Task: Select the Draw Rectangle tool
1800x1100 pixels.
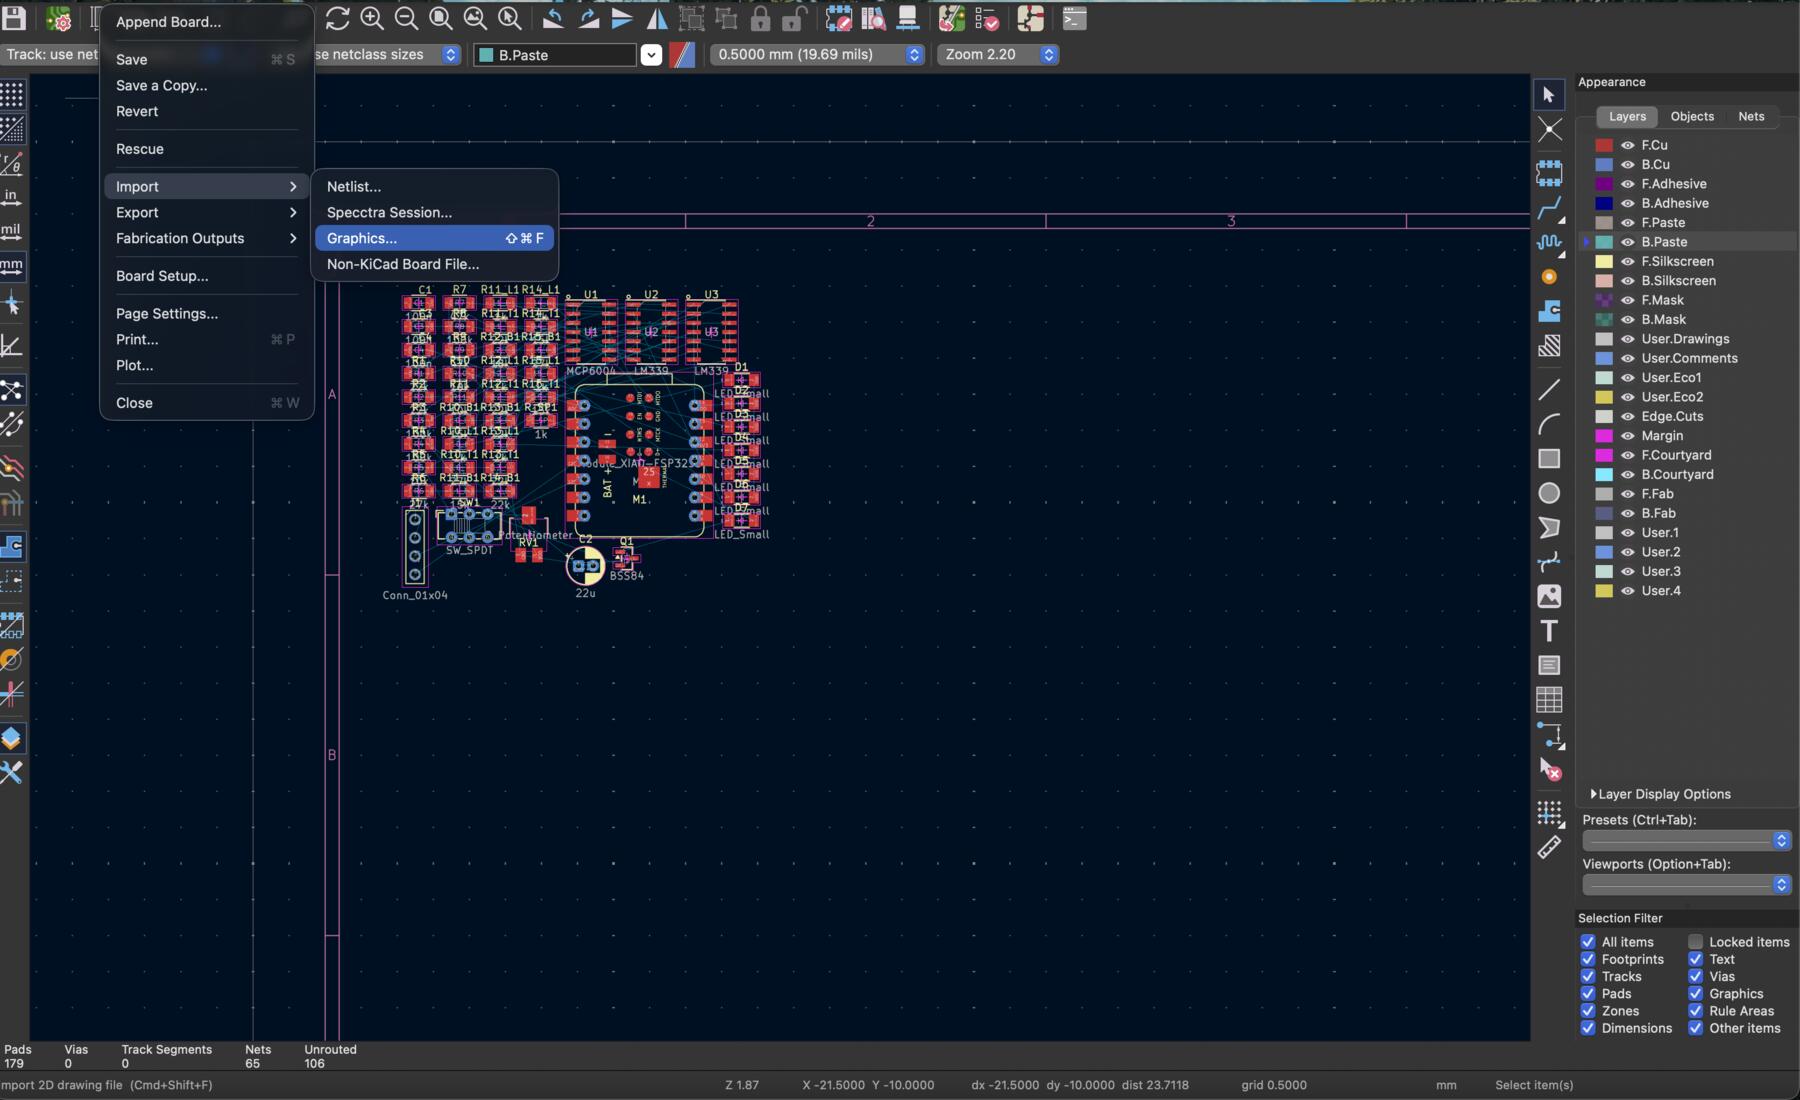Action: point(1550,458)
